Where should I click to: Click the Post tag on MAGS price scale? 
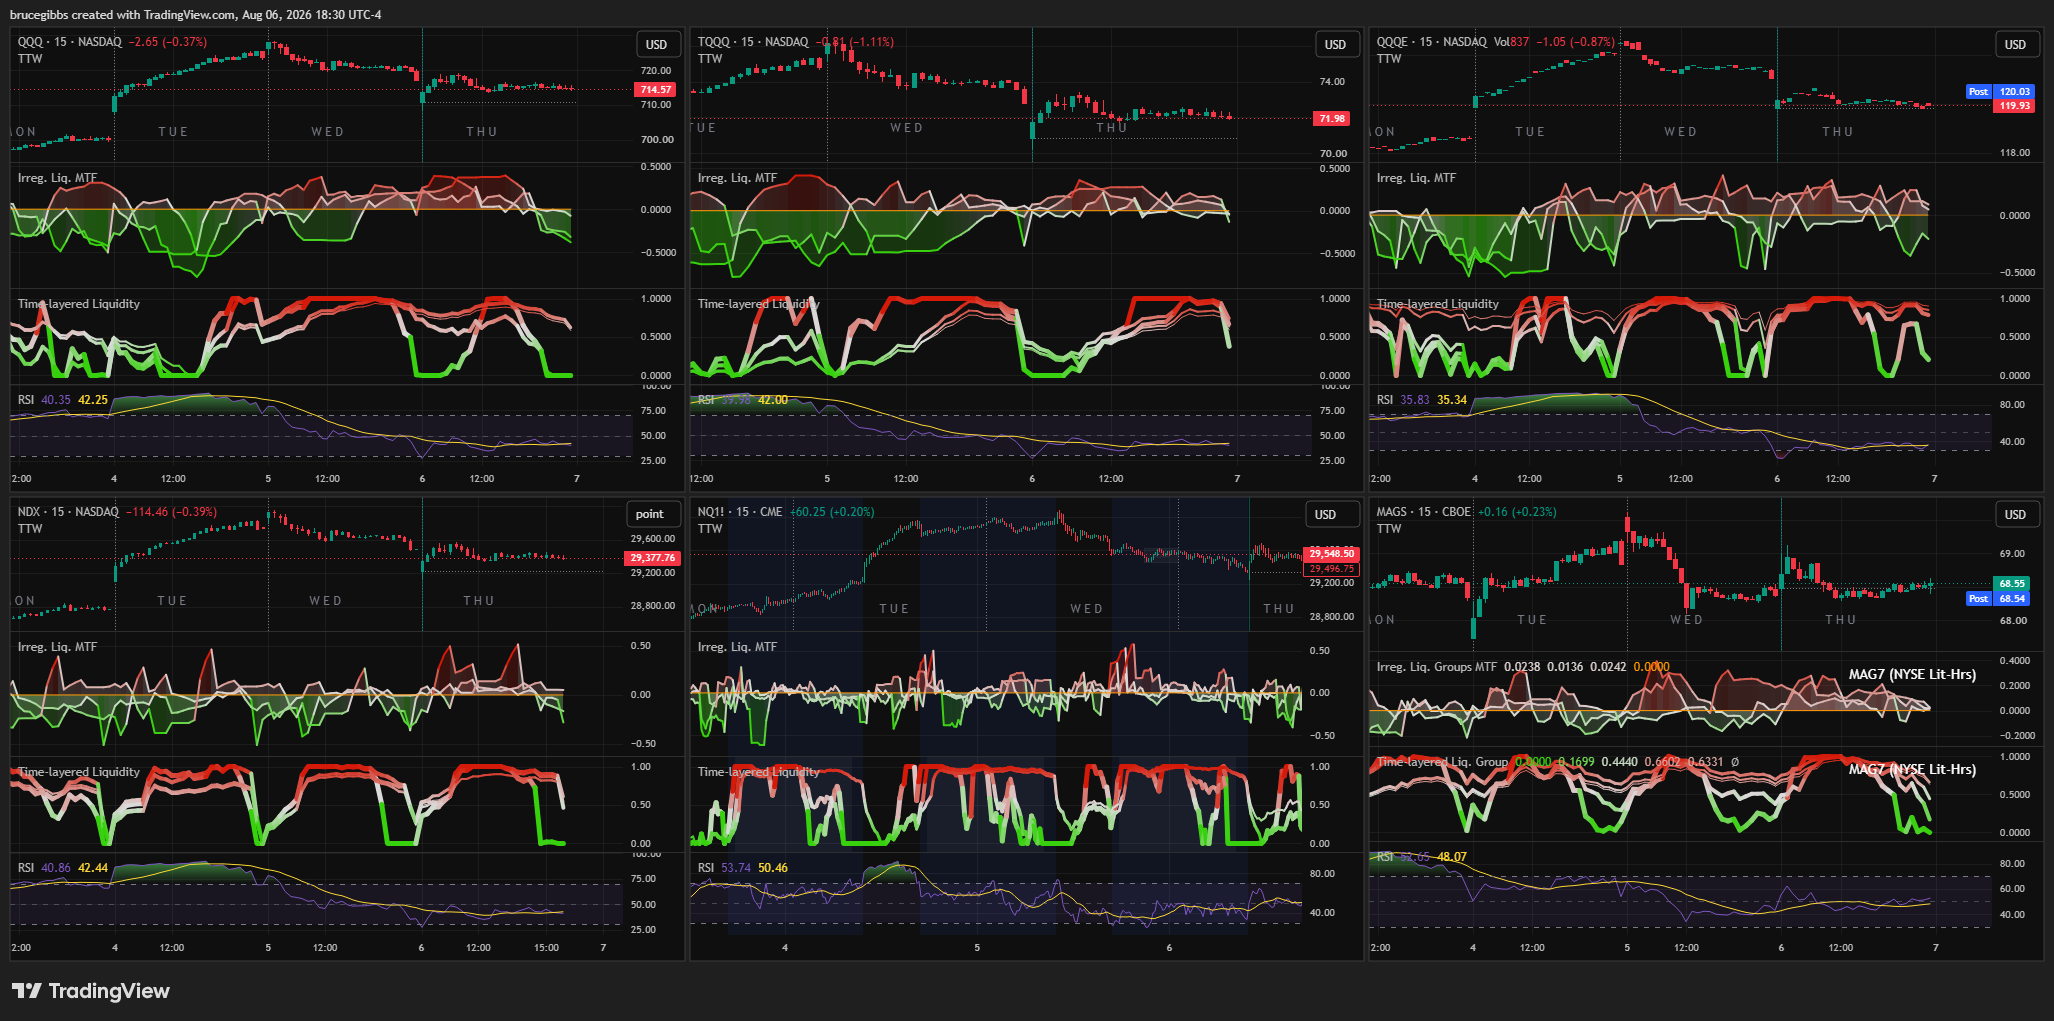click(1978, 599)
